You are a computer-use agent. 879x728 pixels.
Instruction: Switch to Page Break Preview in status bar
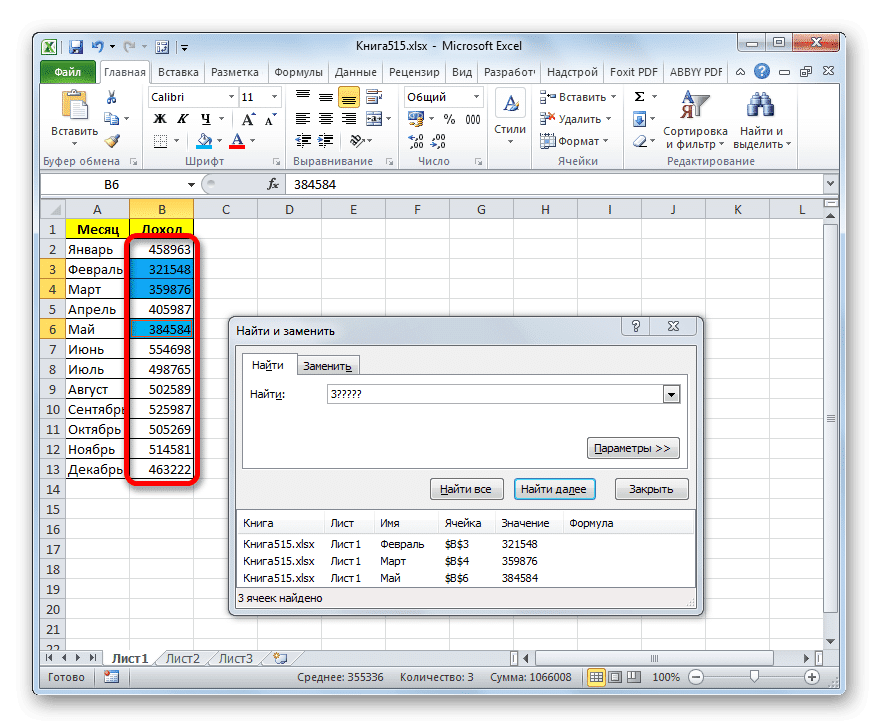click(x=633, y=677)
